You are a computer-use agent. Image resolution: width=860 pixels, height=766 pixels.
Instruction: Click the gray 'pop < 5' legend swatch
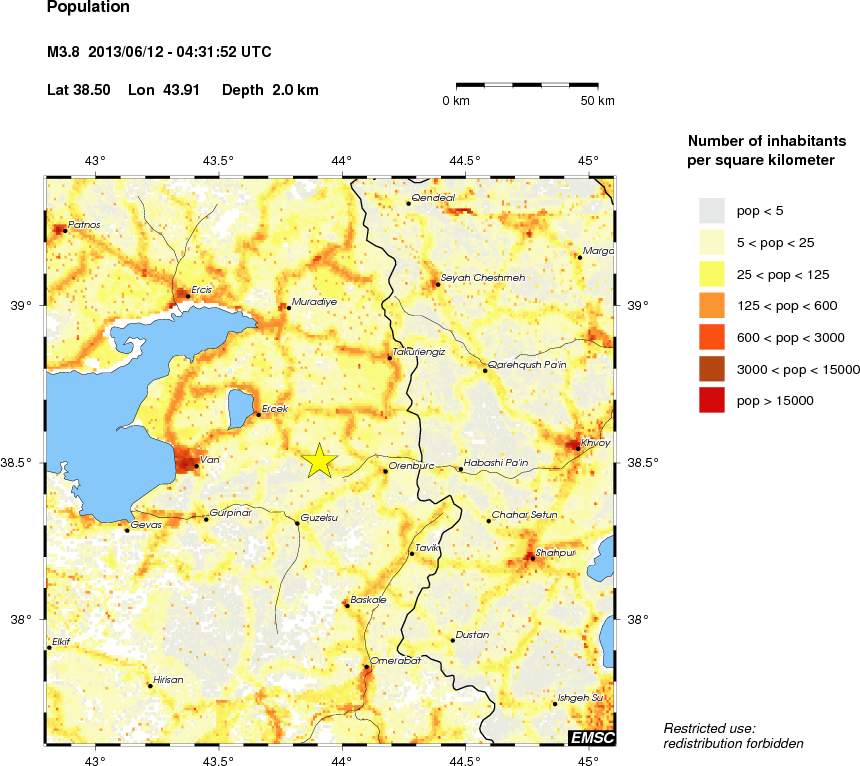tap(711, 210)
